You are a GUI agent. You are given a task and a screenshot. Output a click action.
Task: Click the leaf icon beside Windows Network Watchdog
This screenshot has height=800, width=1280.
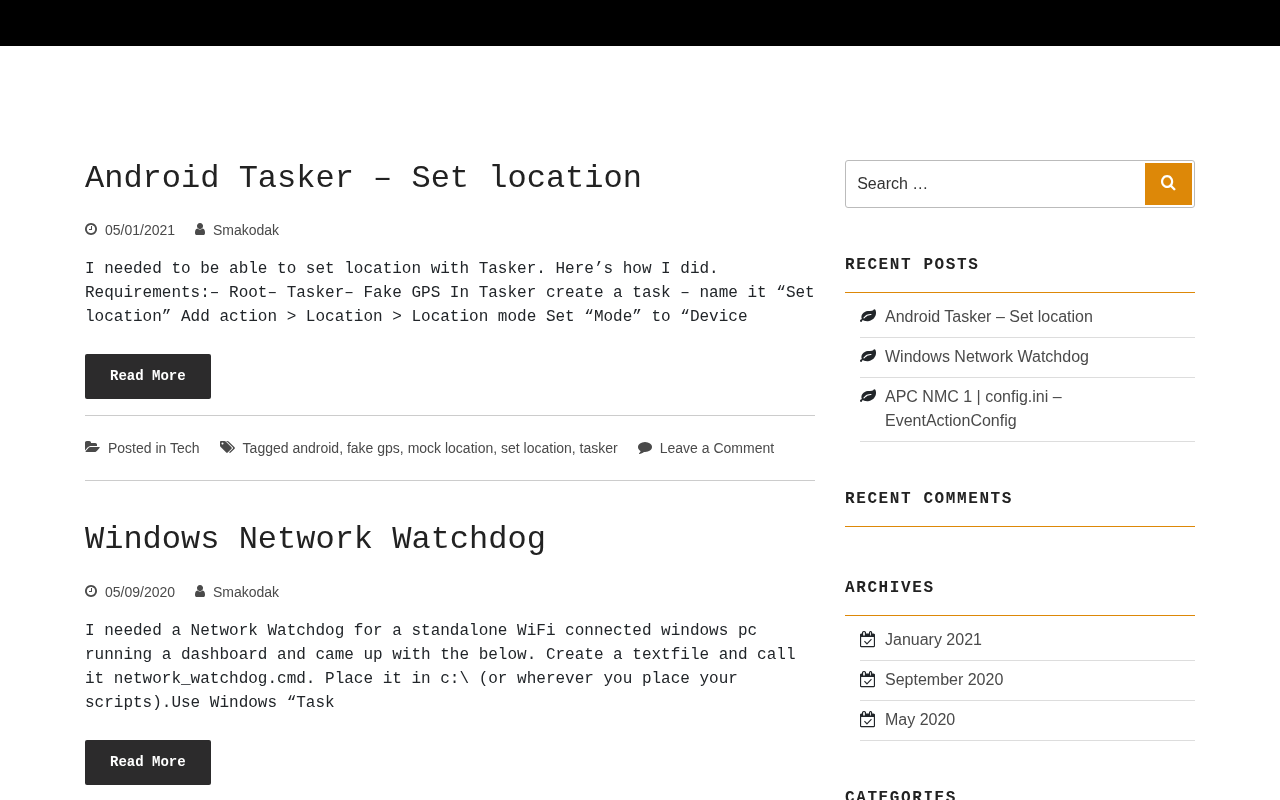868,356
